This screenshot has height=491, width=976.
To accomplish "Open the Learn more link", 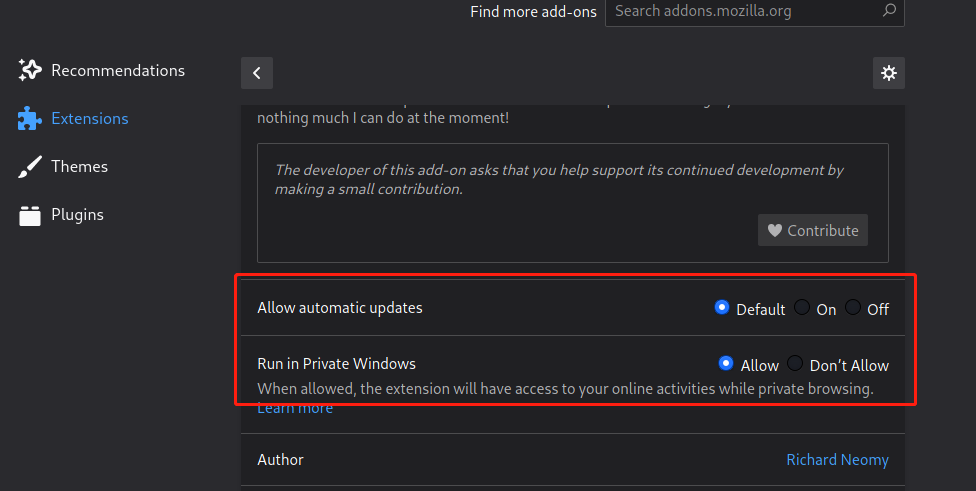I will (x=295, y=408).
